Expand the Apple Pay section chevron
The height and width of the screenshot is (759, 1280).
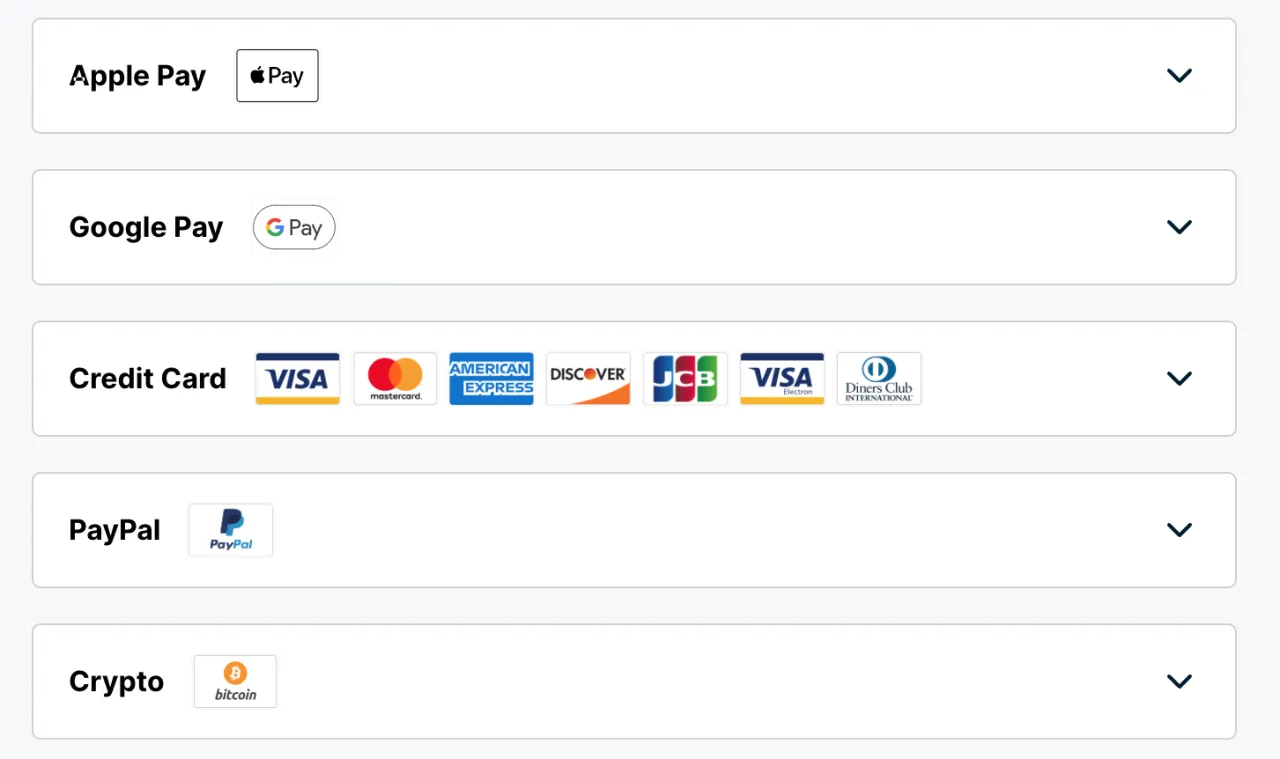pyautogui.click(x=1180, y=76)
